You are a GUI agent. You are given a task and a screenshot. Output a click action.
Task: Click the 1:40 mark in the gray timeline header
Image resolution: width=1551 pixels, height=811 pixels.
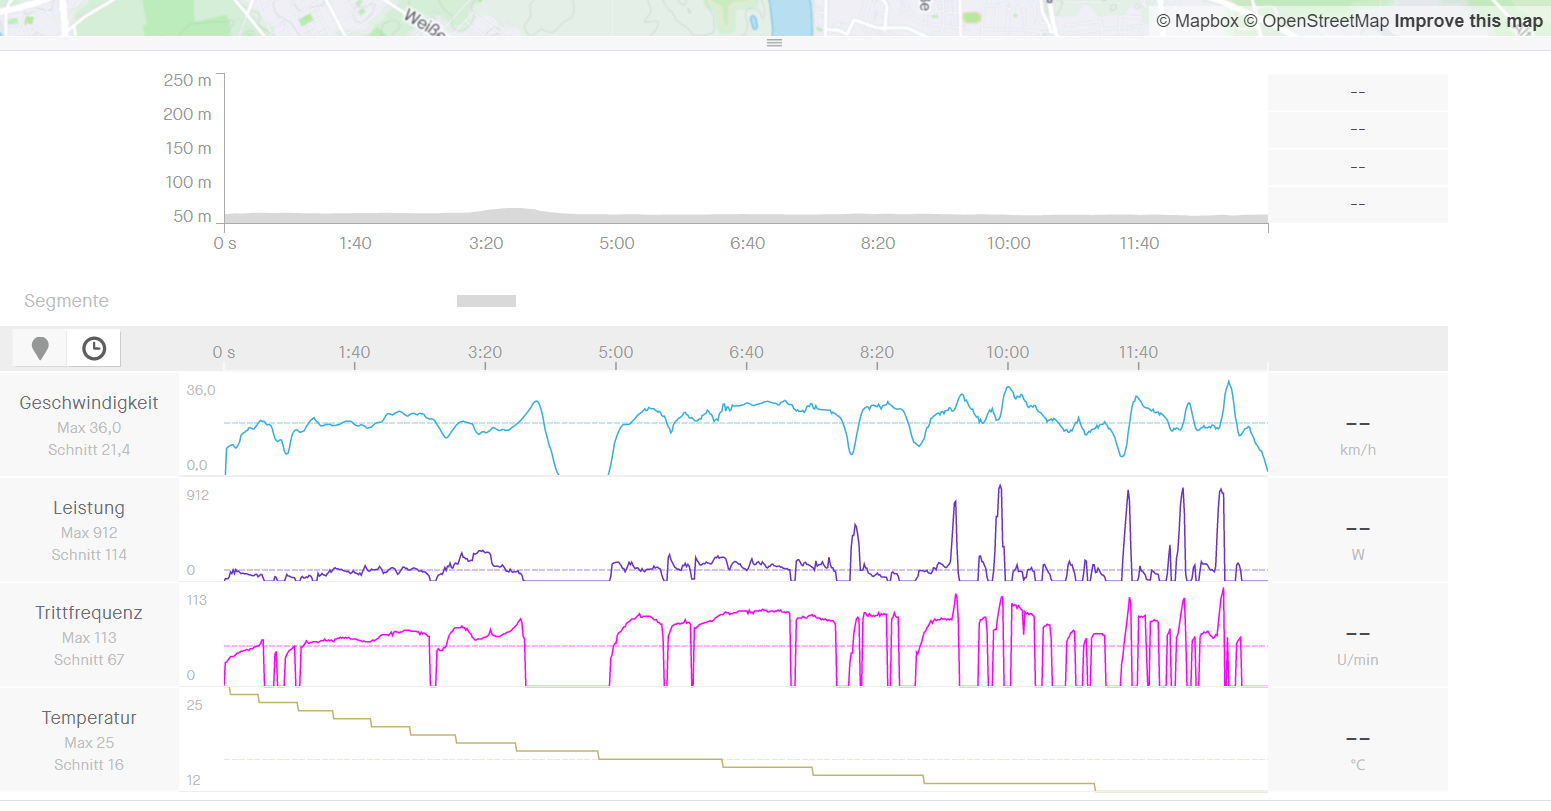[x=354, y=352]
